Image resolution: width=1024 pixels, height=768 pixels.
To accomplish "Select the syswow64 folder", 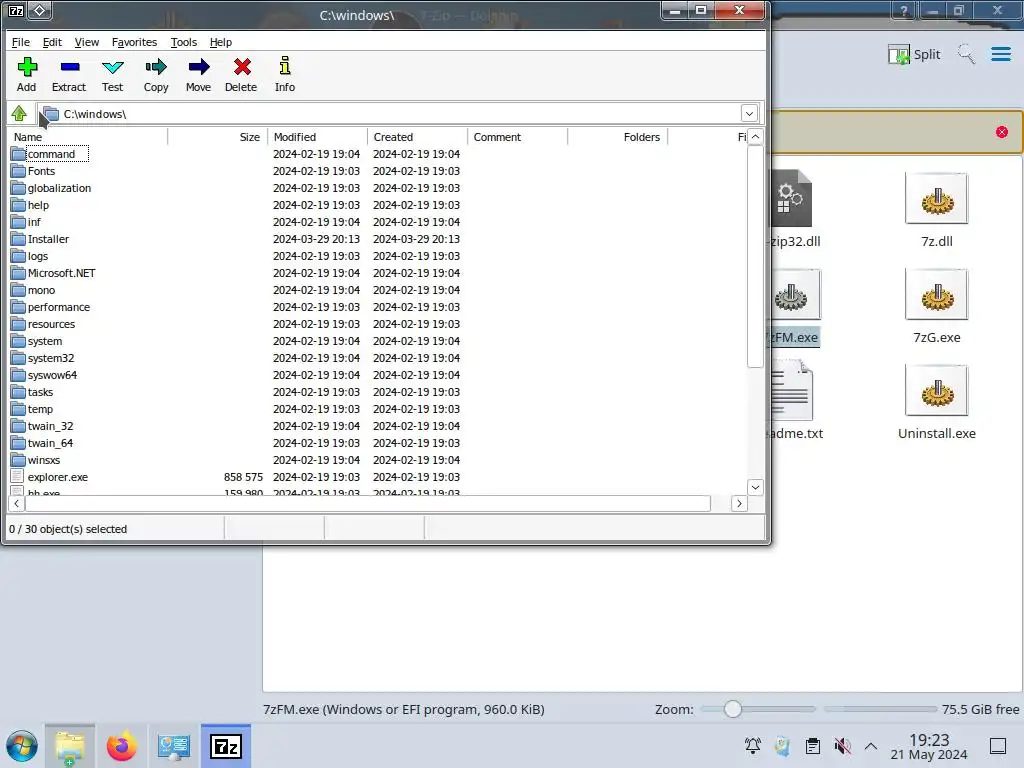I will pyautogui.click(x=52, y=375).
